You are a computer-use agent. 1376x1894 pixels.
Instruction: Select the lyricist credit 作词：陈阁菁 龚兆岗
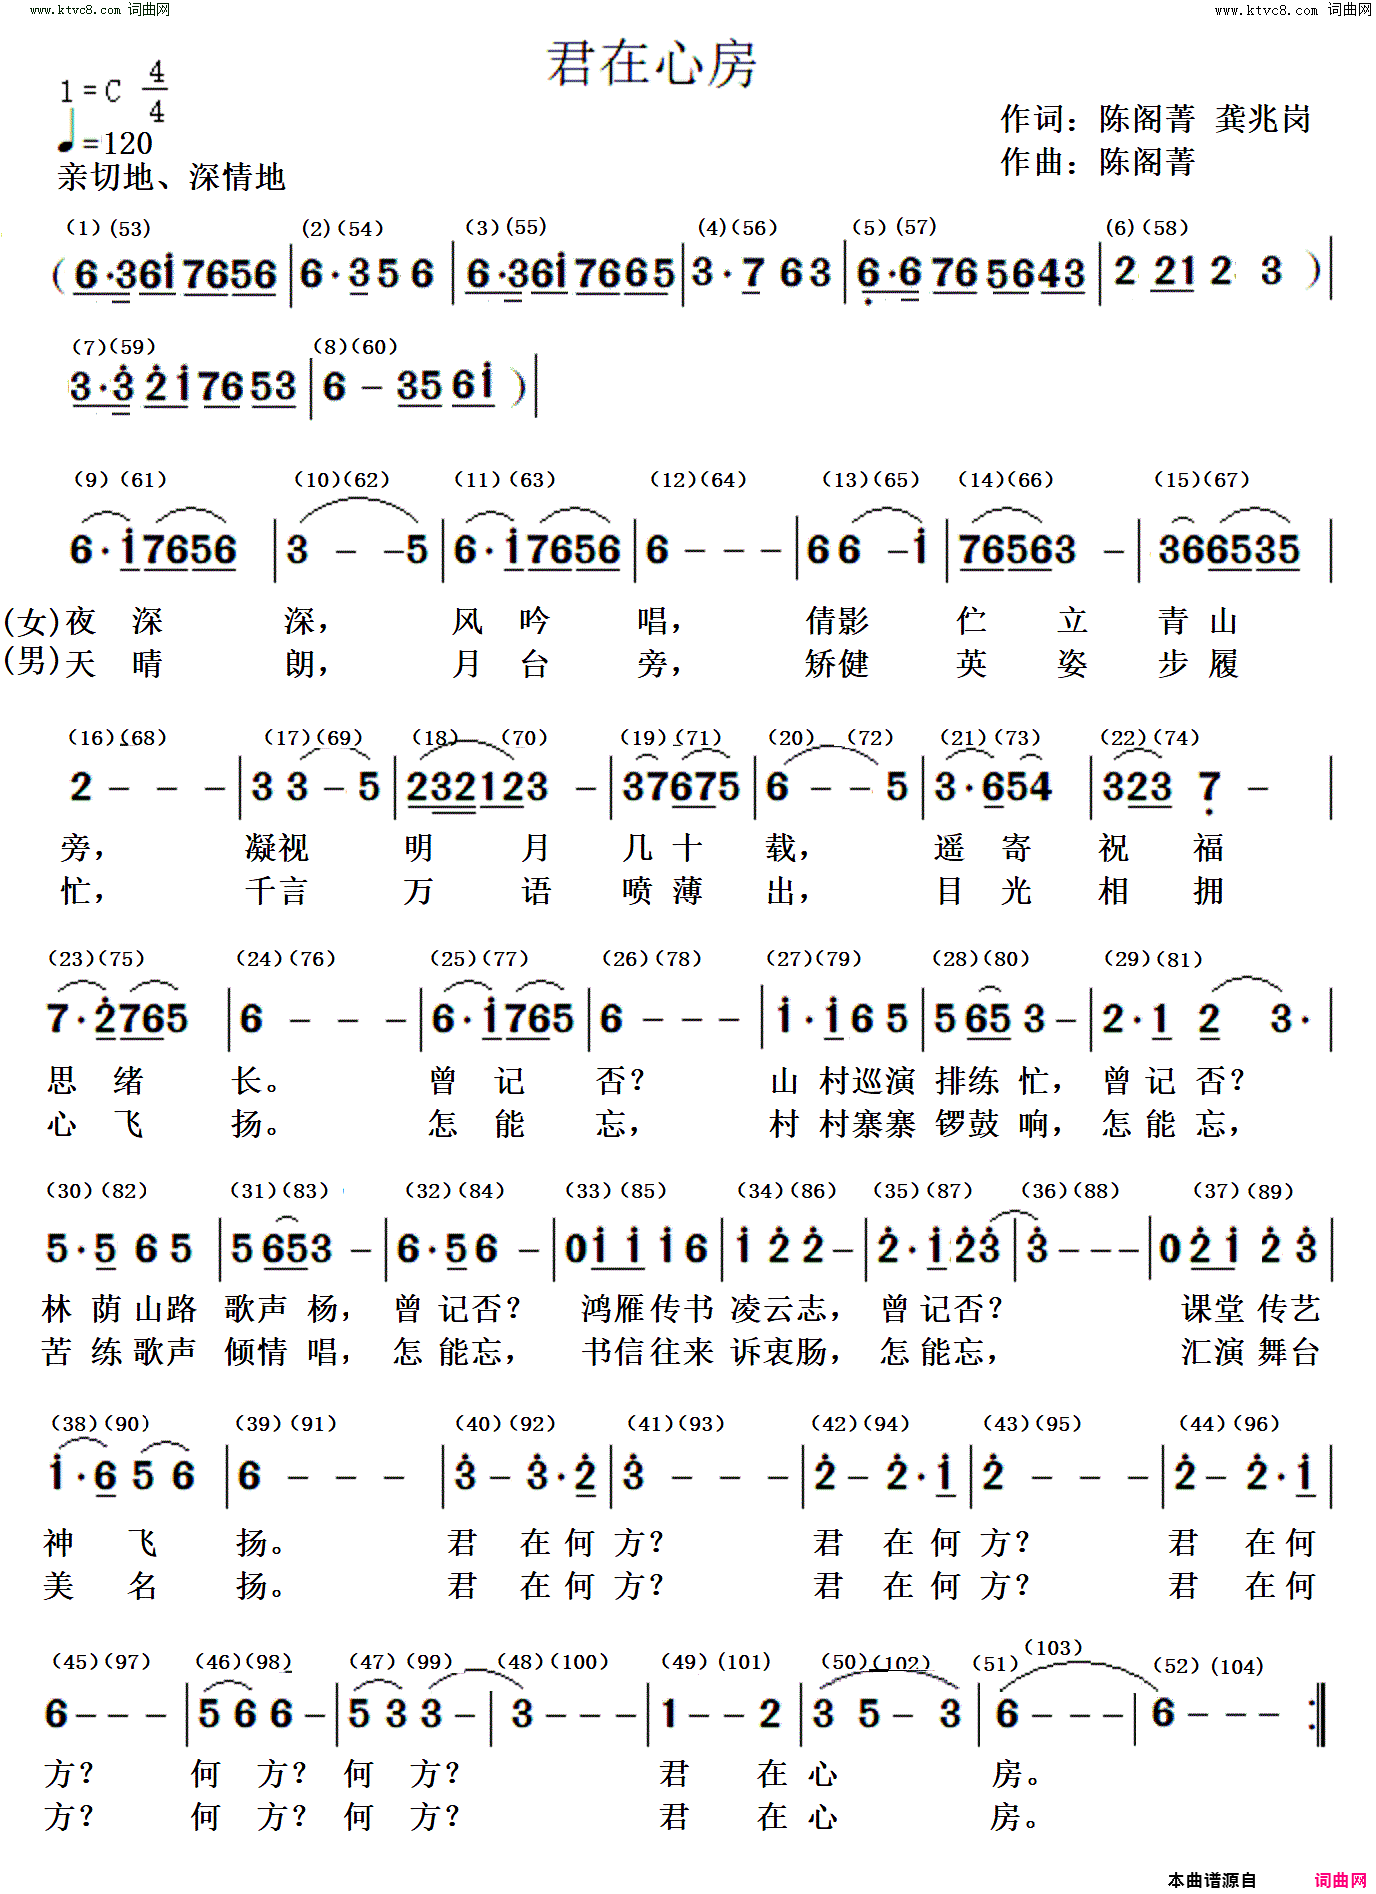tap(1155, 119)
